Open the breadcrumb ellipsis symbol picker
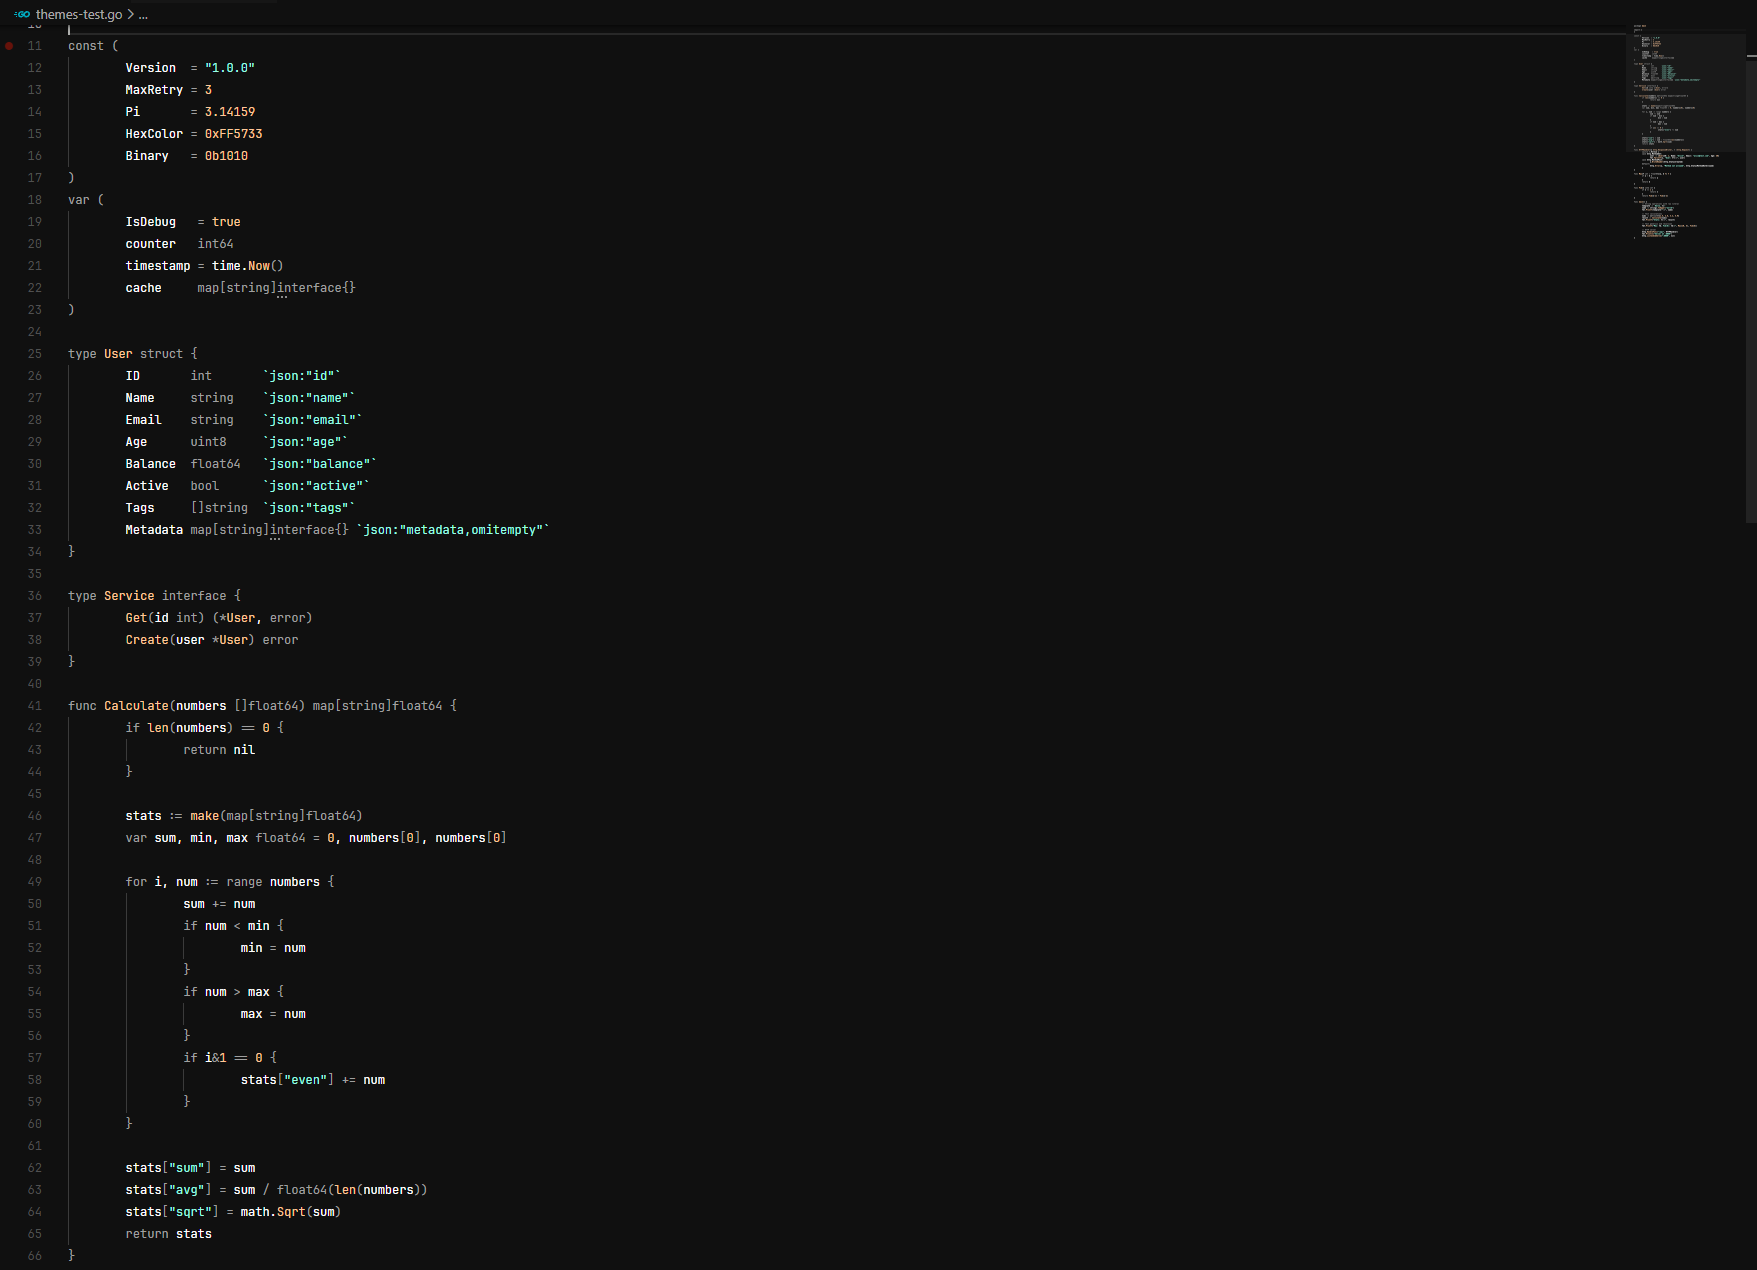The image size is (1757, 1270). click(143, 14)
